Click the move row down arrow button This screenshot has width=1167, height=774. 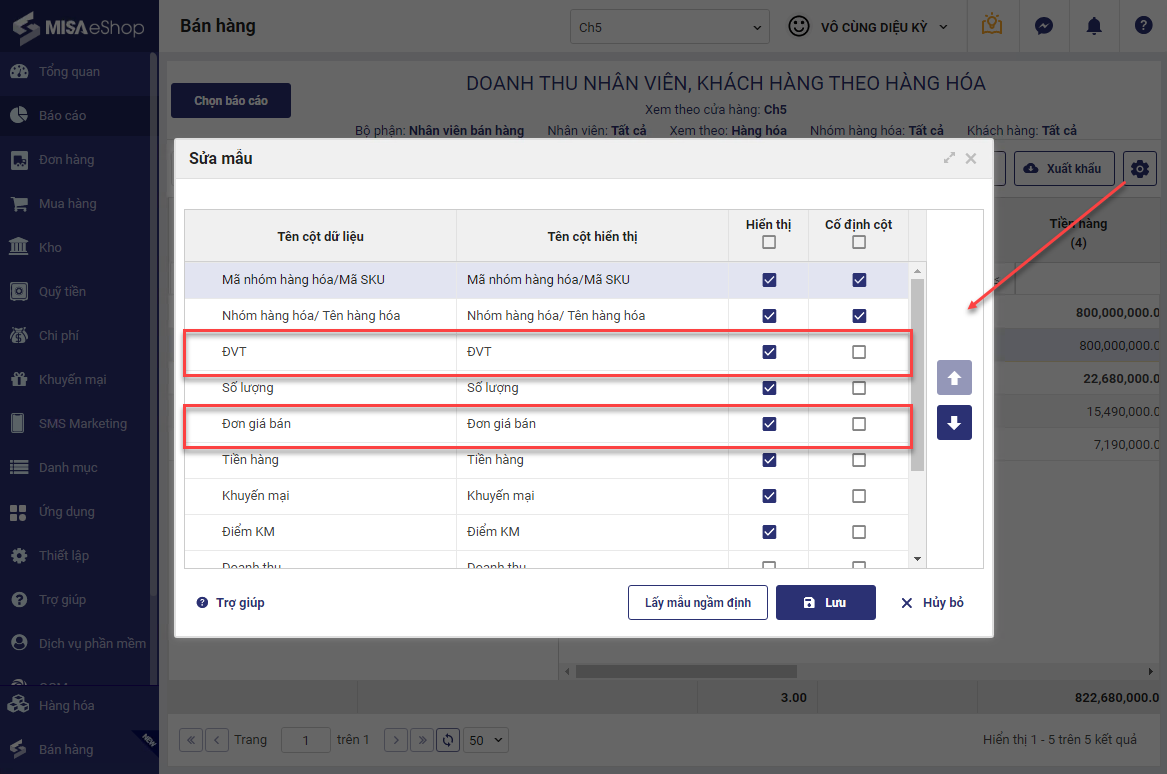(954, 423)
